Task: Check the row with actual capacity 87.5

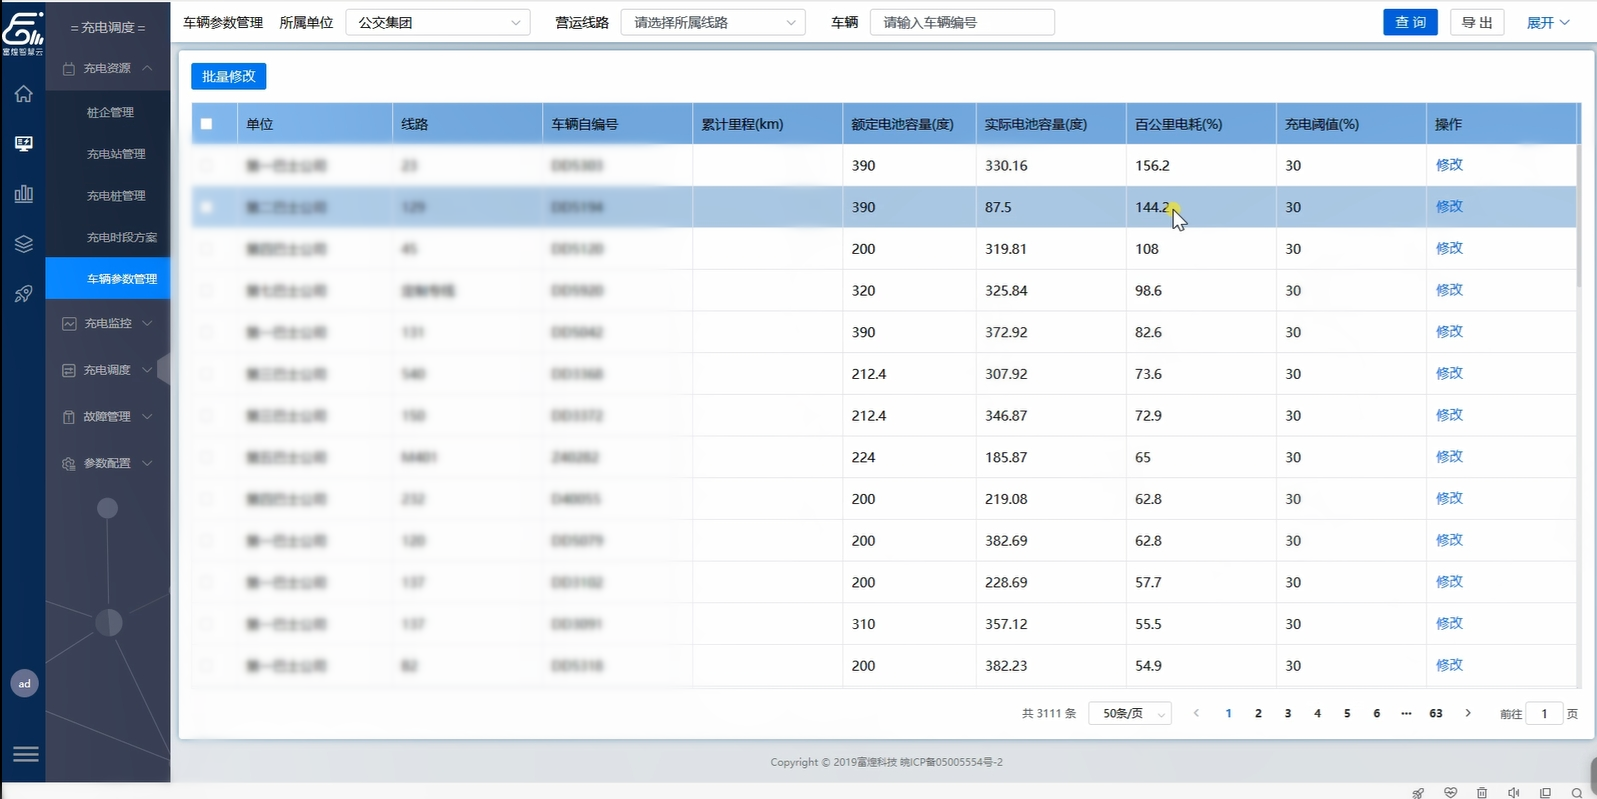Action: [x=206, y=207]
